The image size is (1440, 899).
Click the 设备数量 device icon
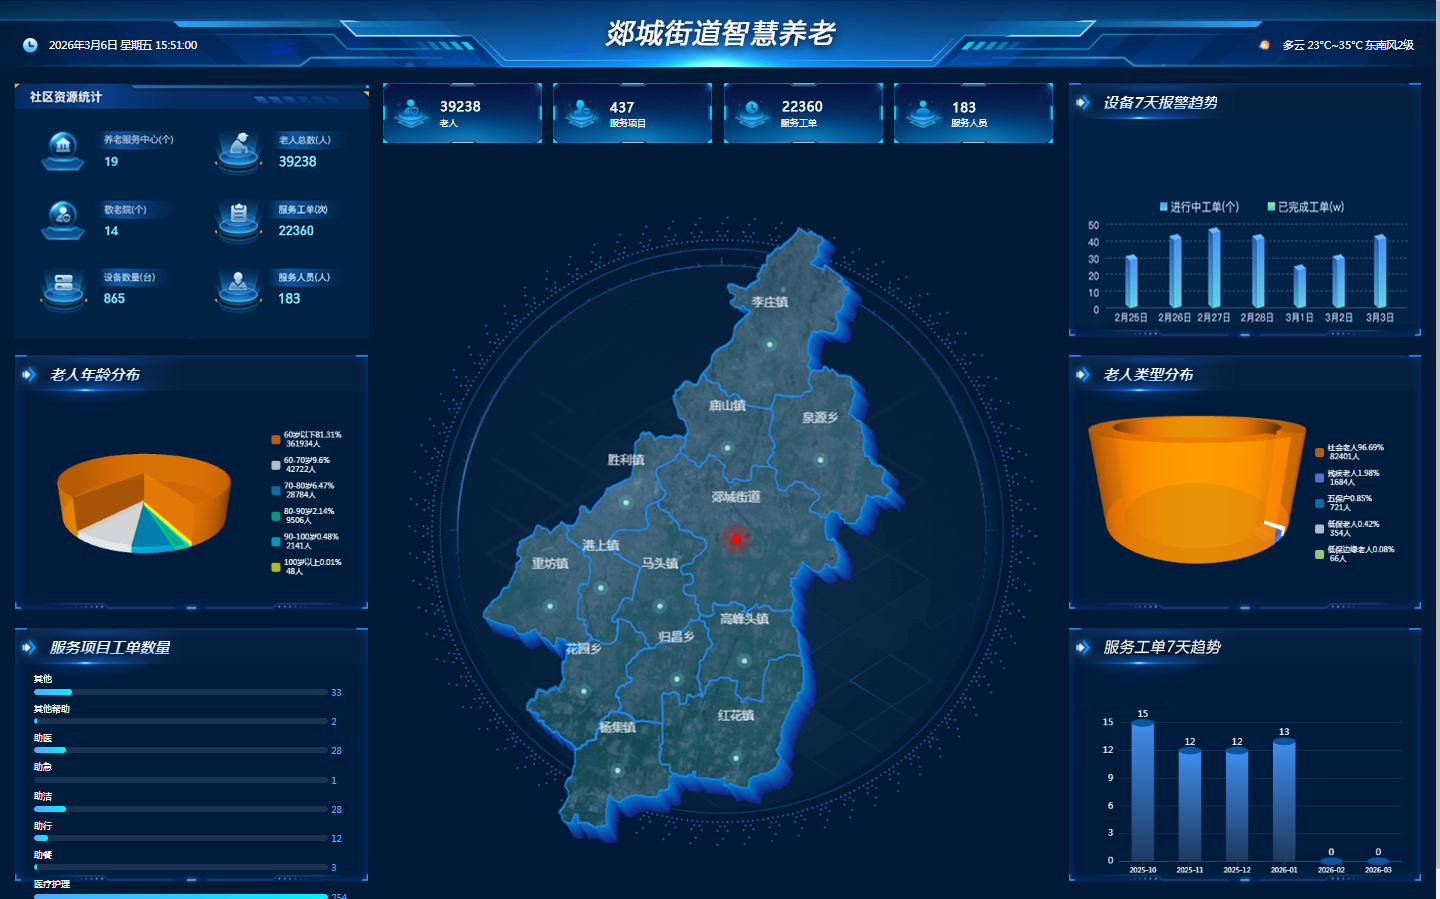(63, 287)
